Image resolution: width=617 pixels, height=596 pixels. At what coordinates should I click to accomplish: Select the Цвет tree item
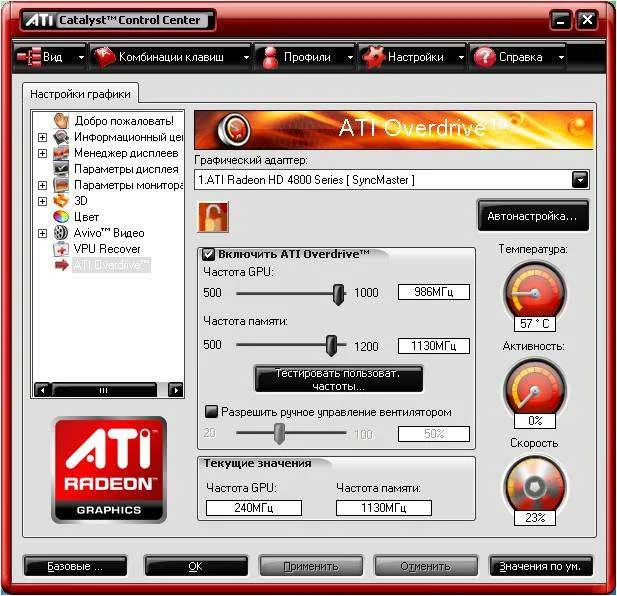click(87, 217)
